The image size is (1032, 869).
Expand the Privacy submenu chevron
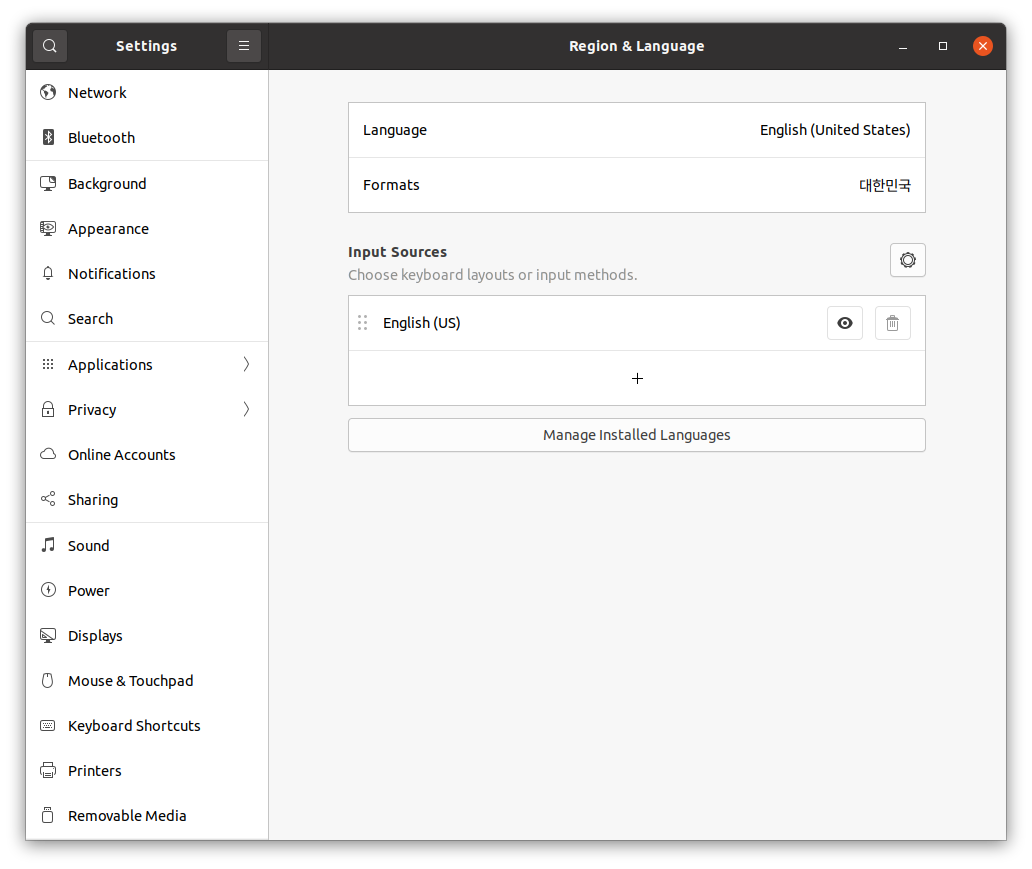click(x=246, y=409)
